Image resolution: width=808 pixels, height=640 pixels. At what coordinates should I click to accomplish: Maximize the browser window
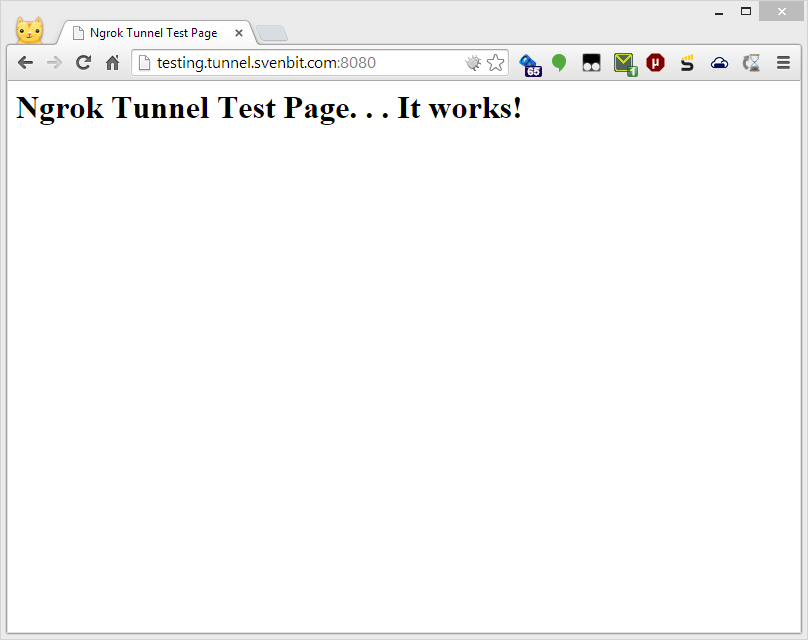click(x=746, y=11)
